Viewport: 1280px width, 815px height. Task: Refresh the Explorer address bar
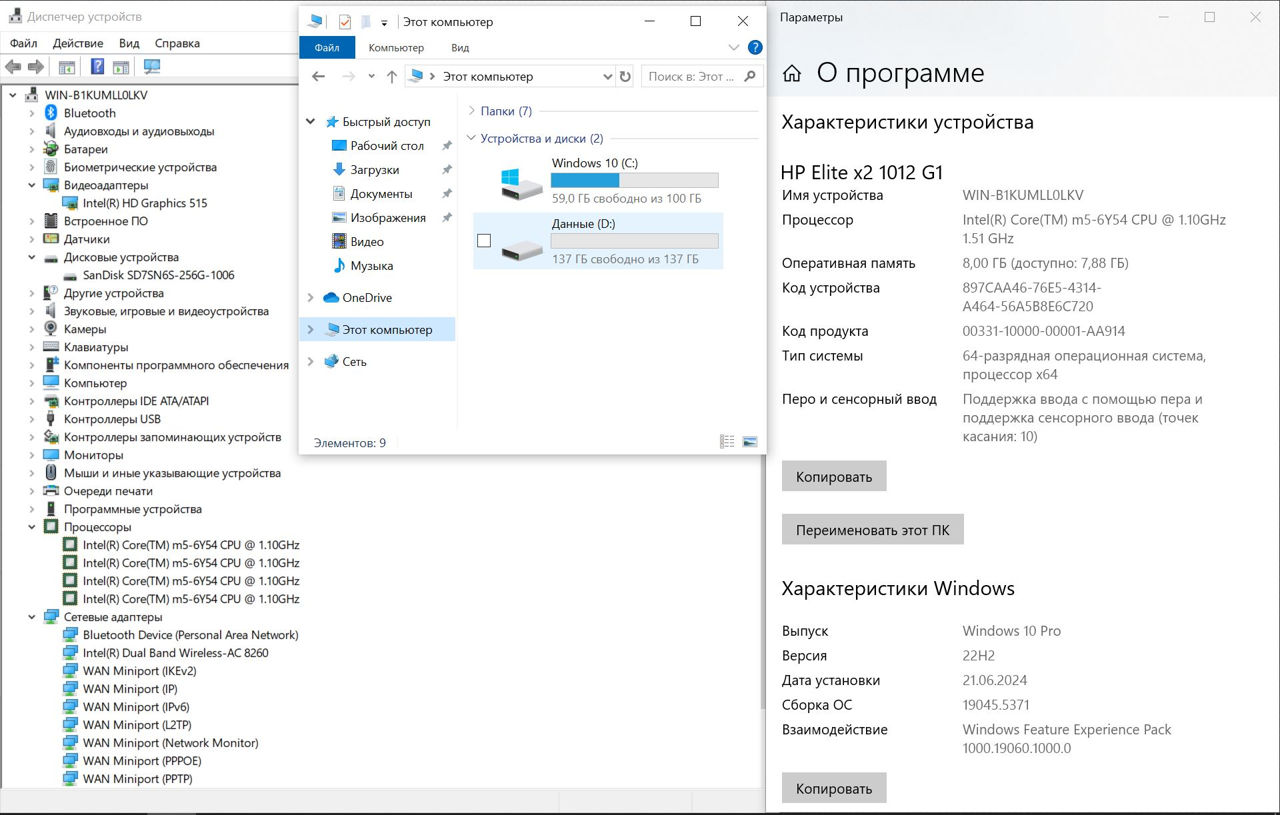625,76
